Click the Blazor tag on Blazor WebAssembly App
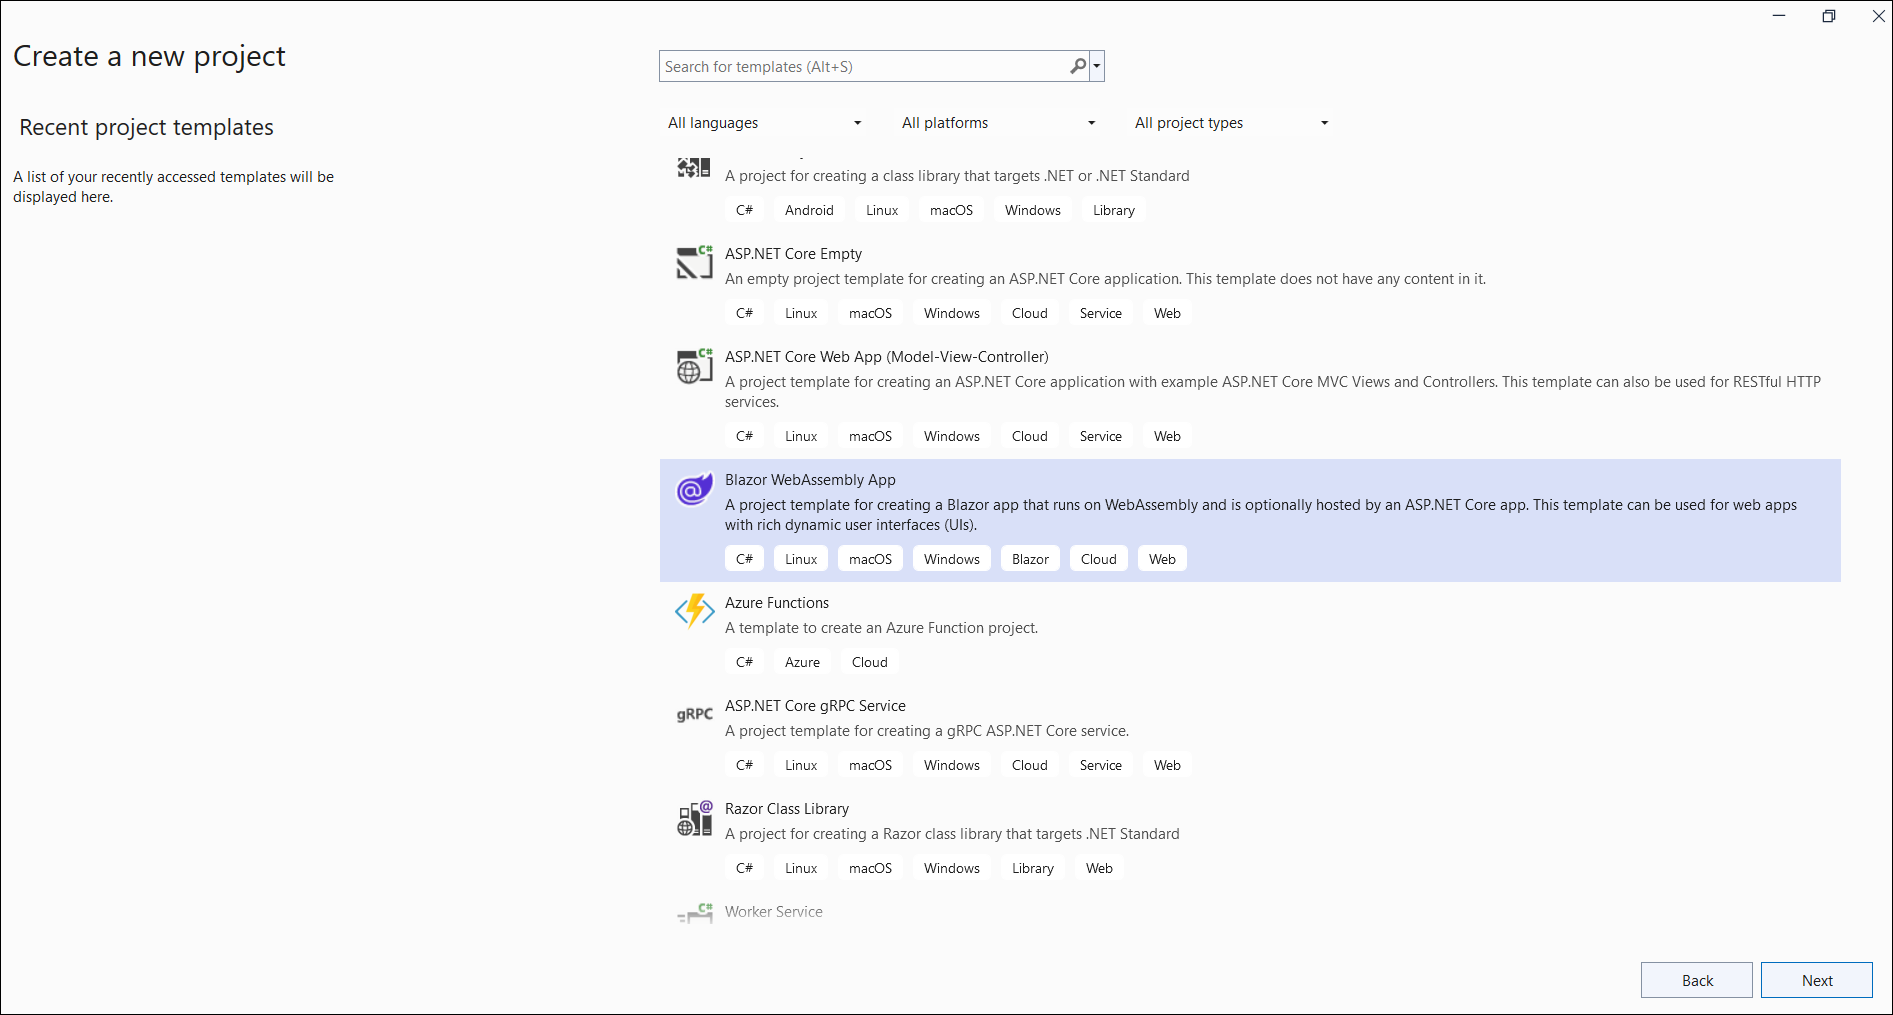Screen dimensions: 1893x1015 point(1030,559)
